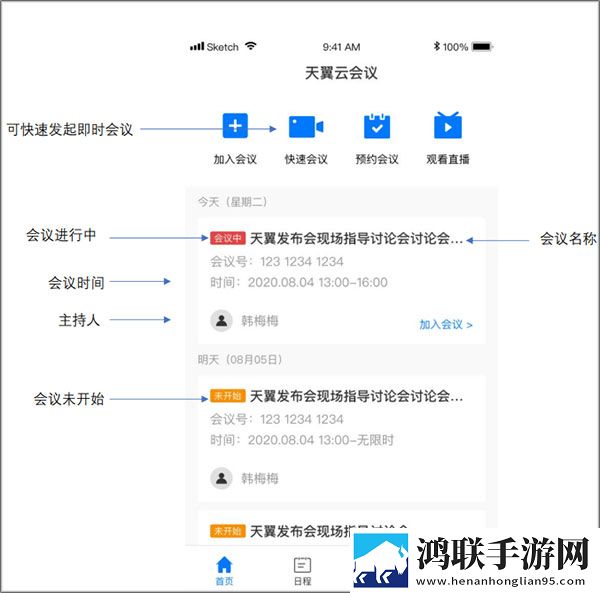Viewport: 600px width, 593px height.
Task: Tap the TV Watch Live icon
Action: [x=448, y=125]
